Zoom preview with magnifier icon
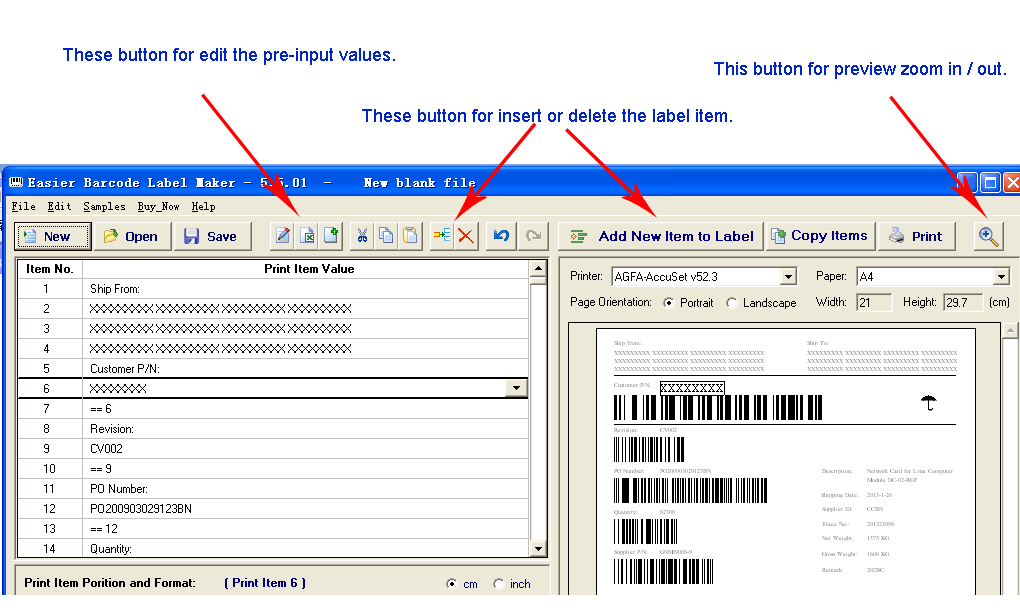This screenshot has height=615, width=1020. click(988, 236)
